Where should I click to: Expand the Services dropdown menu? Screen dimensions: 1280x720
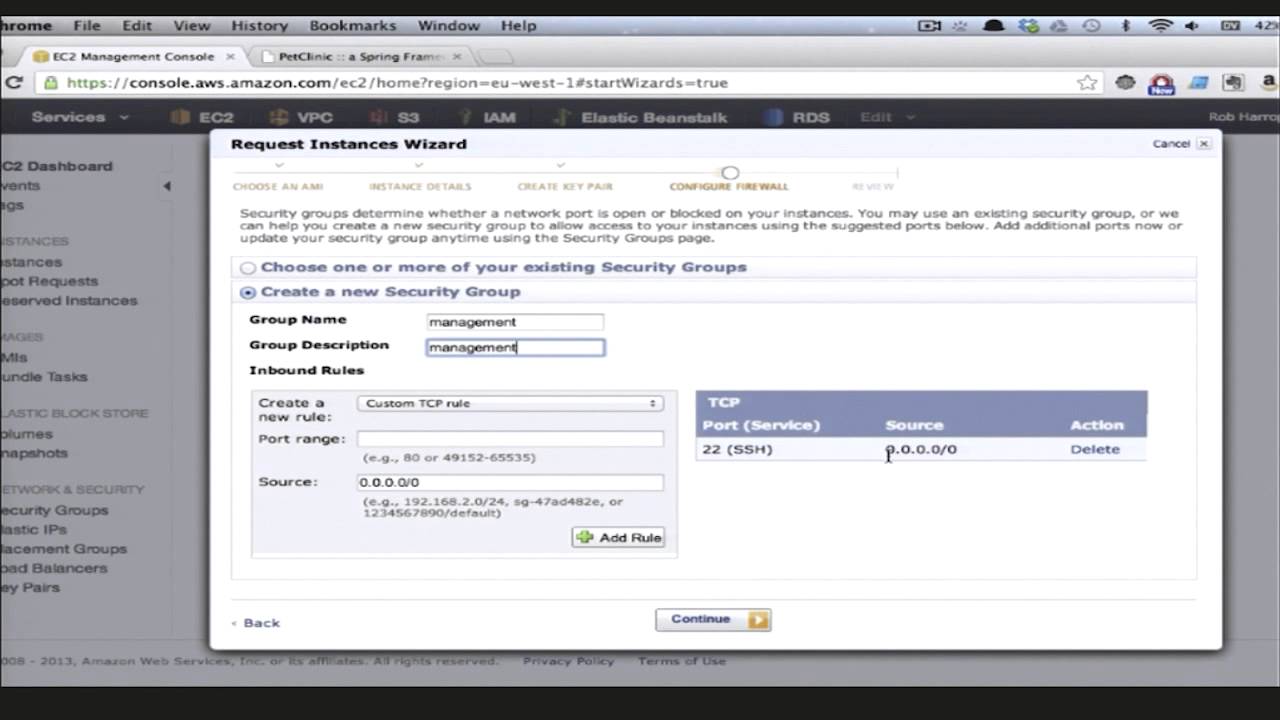pyautogui.click(x=80, y=117)
